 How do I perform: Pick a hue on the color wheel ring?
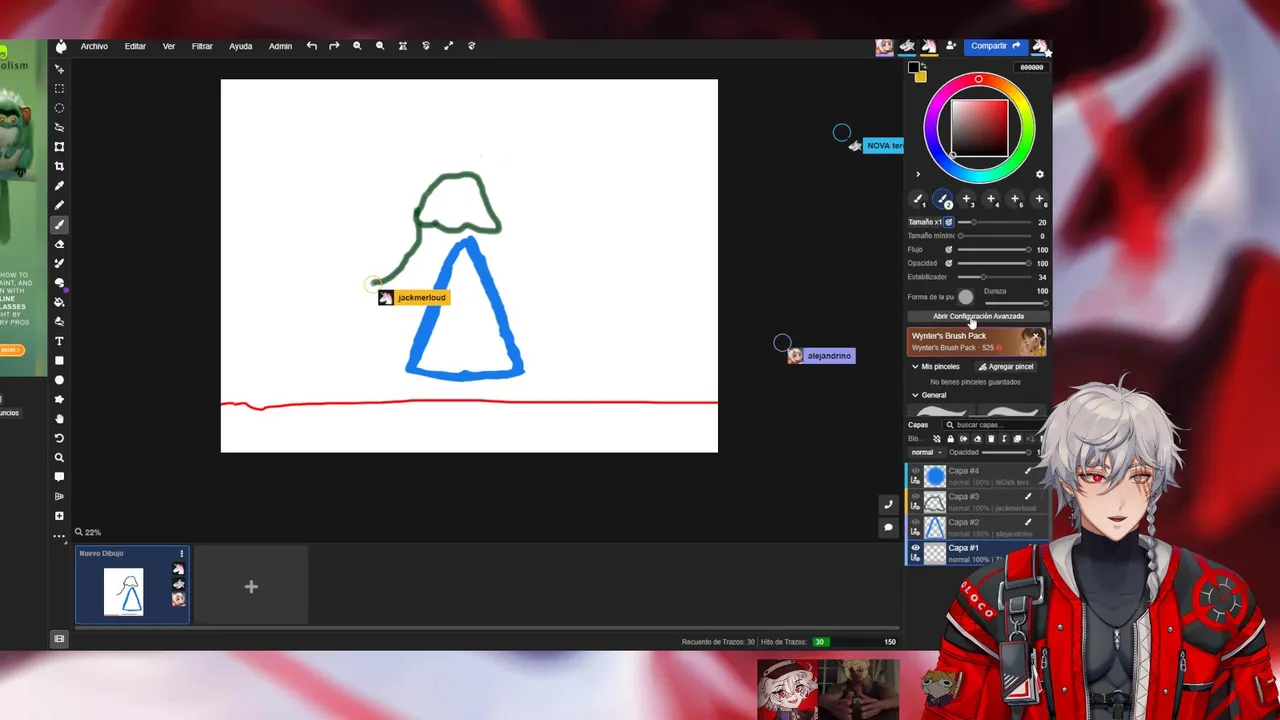point(979,79)
